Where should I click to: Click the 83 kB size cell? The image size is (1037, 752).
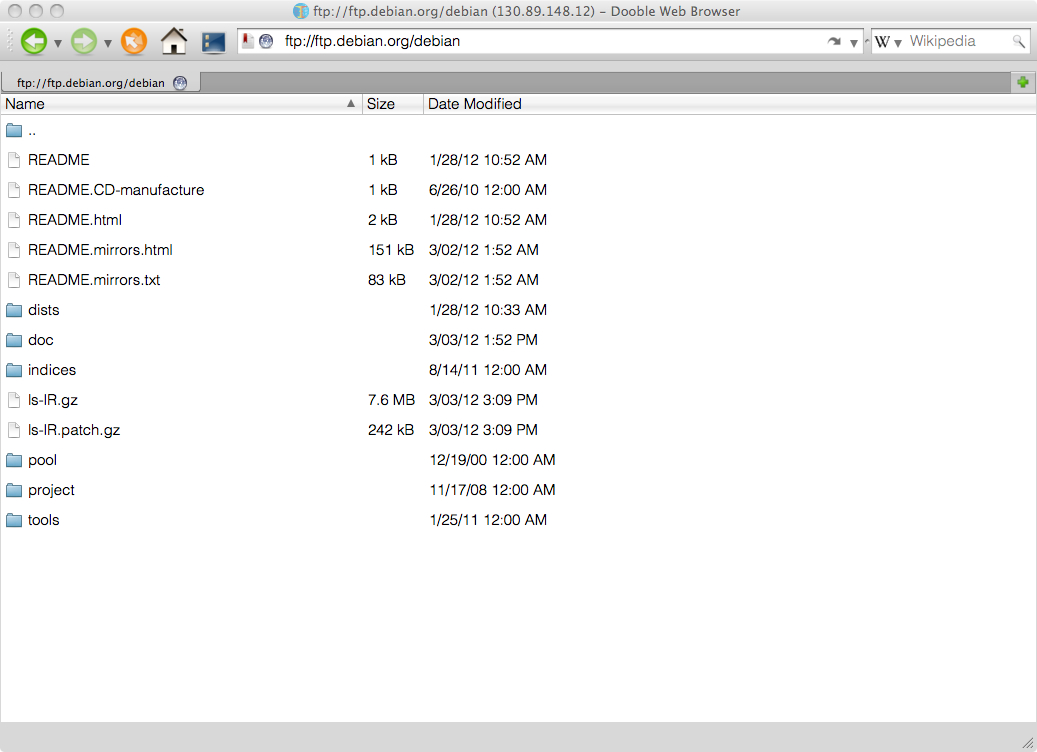(x=387, y=280)
